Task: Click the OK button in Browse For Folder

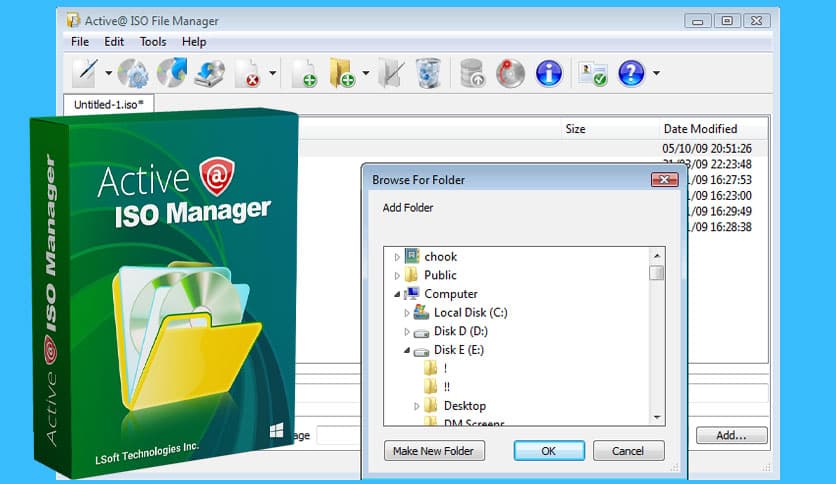Action: 549,451
